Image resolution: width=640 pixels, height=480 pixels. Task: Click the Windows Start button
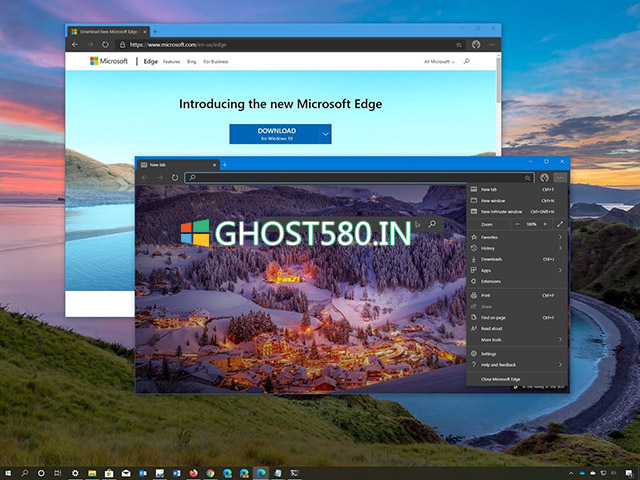[x=7, y=473]
